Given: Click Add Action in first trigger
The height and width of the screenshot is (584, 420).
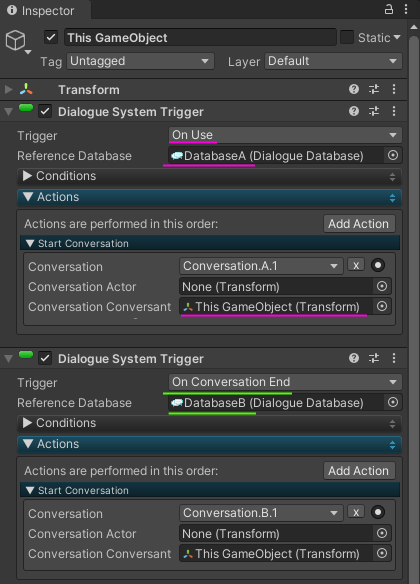Looking at the screenshot, I should point(359,224).
